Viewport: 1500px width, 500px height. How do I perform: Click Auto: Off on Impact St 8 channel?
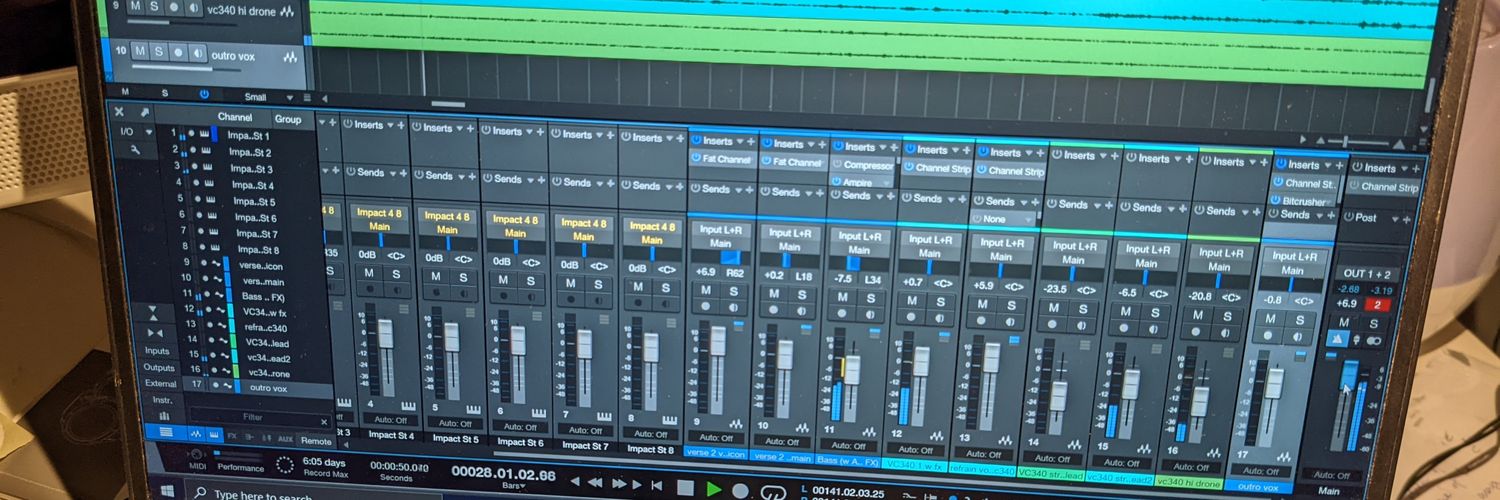tap(650, 433)
